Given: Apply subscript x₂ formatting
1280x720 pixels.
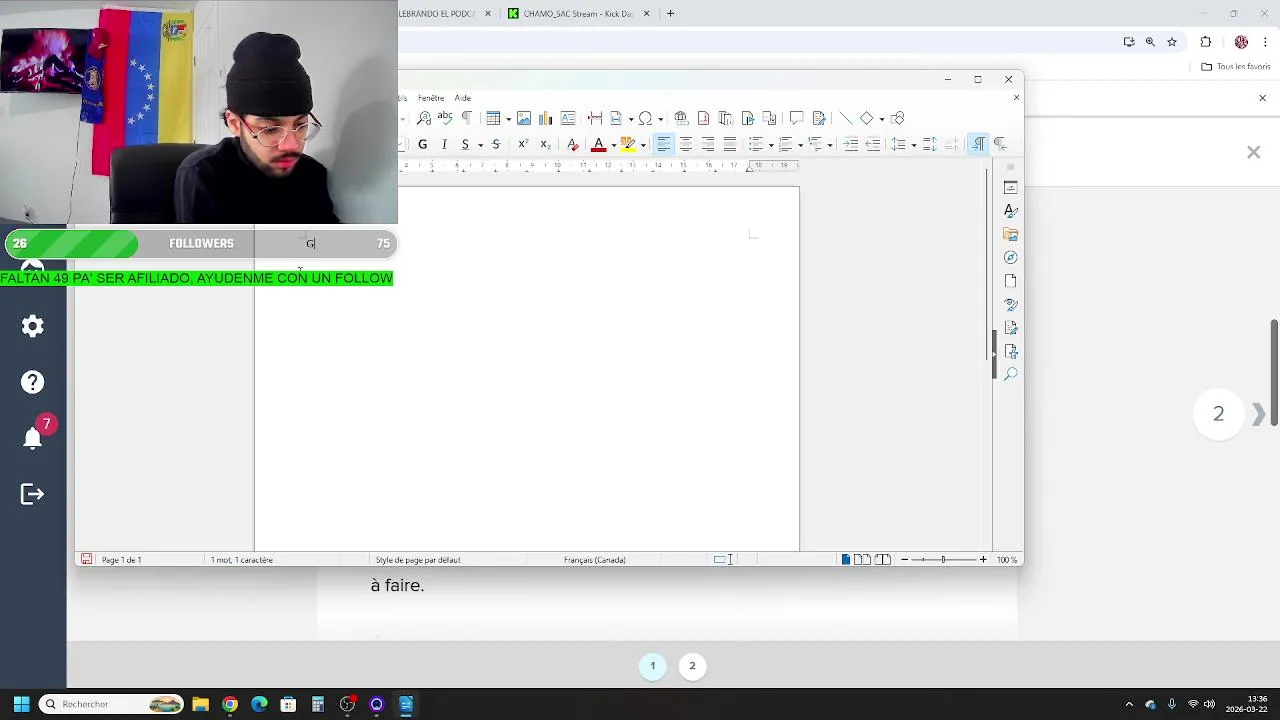Looking at the screenshot, I should coord(545,144).
